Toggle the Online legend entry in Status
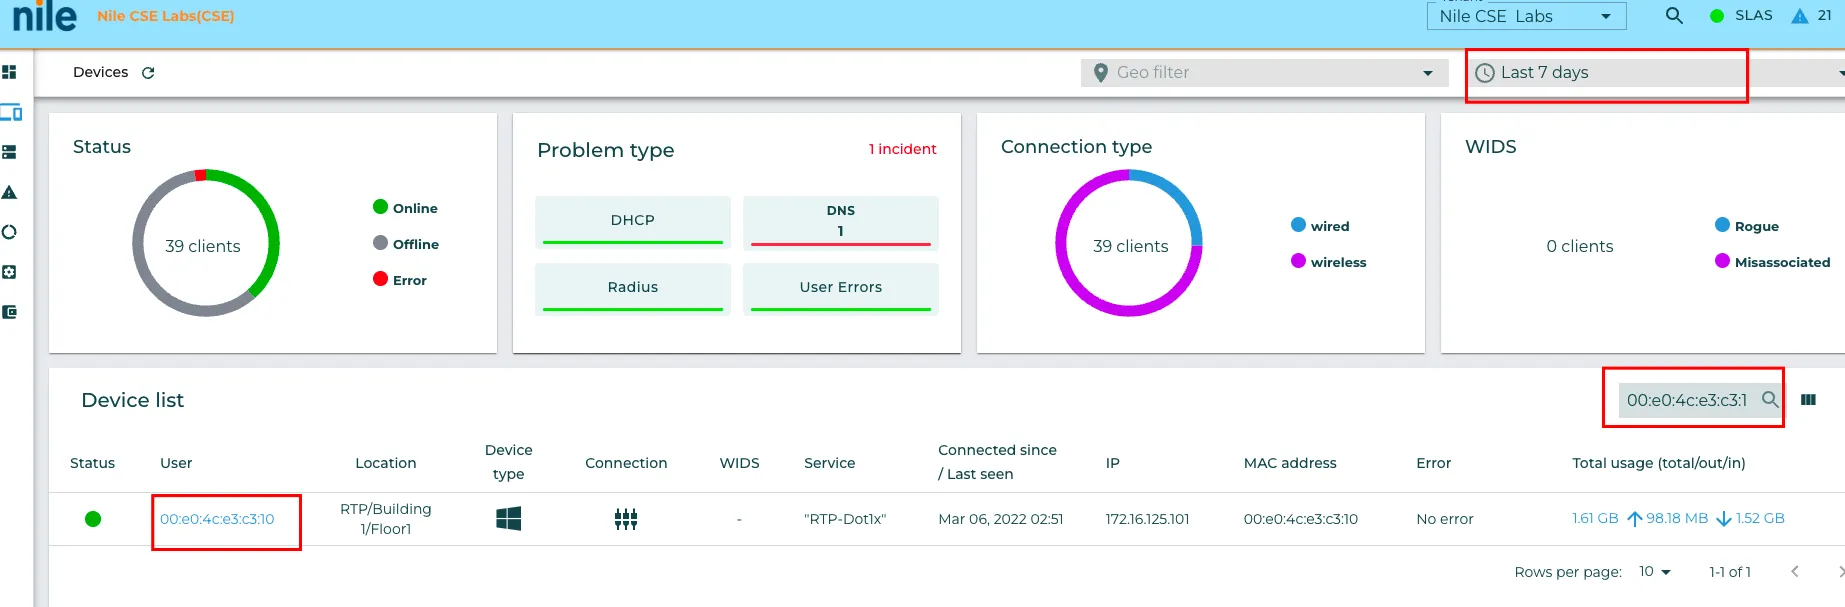 tap(406, 208)
